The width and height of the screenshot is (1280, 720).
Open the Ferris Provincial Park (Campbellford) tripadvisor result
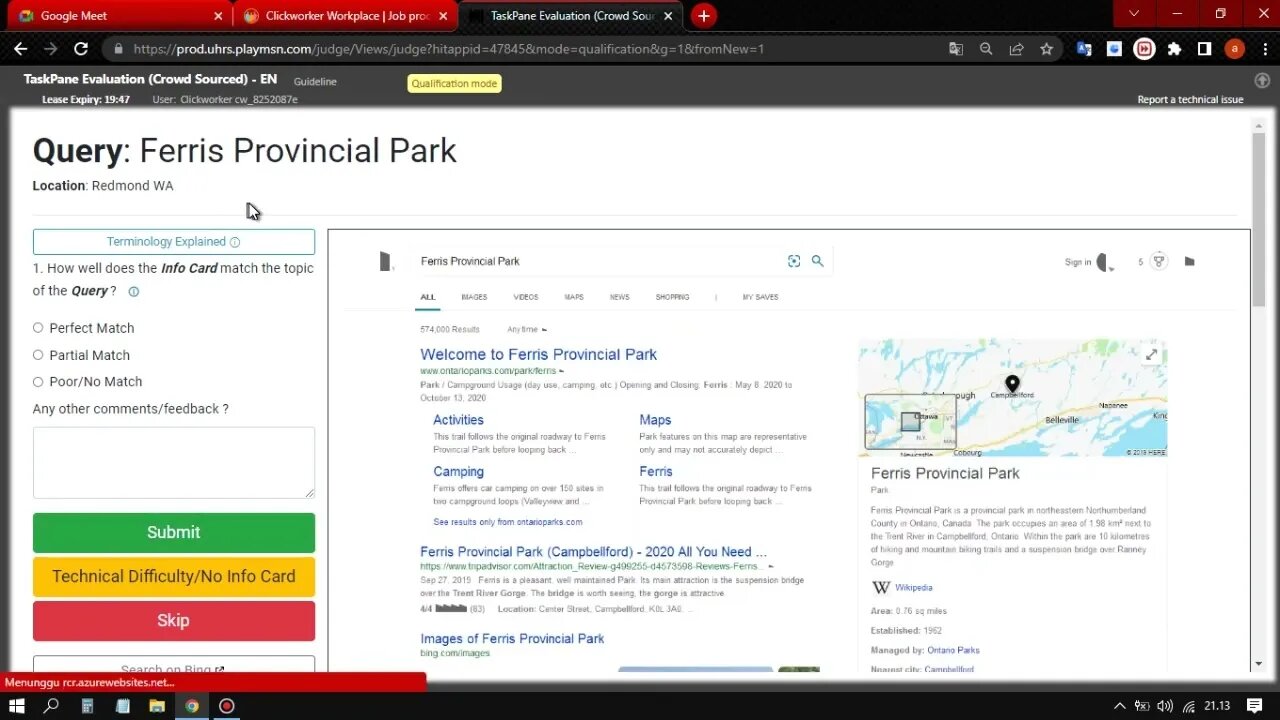pos(593,552)
